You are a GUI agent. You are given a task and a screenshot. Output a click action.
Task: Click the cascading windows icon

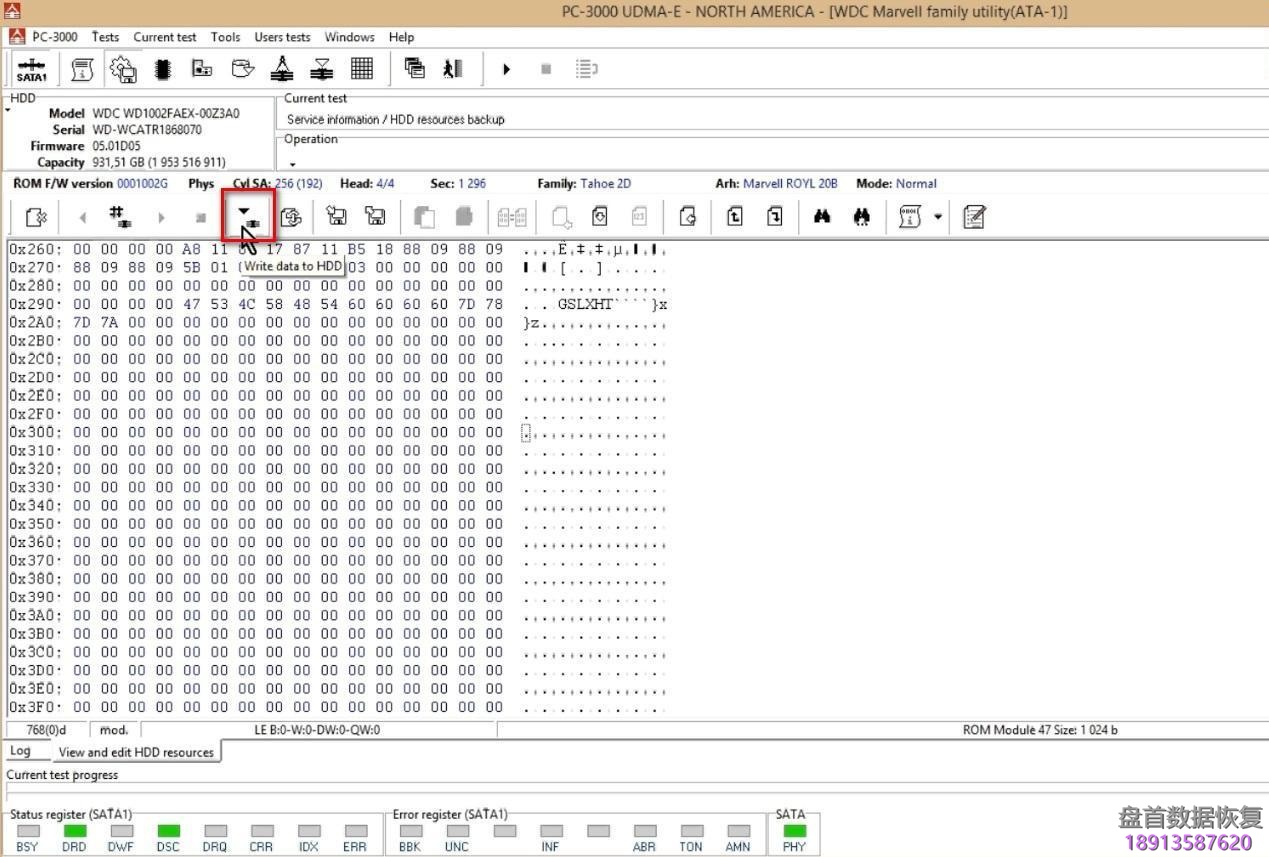click(414, 69)
